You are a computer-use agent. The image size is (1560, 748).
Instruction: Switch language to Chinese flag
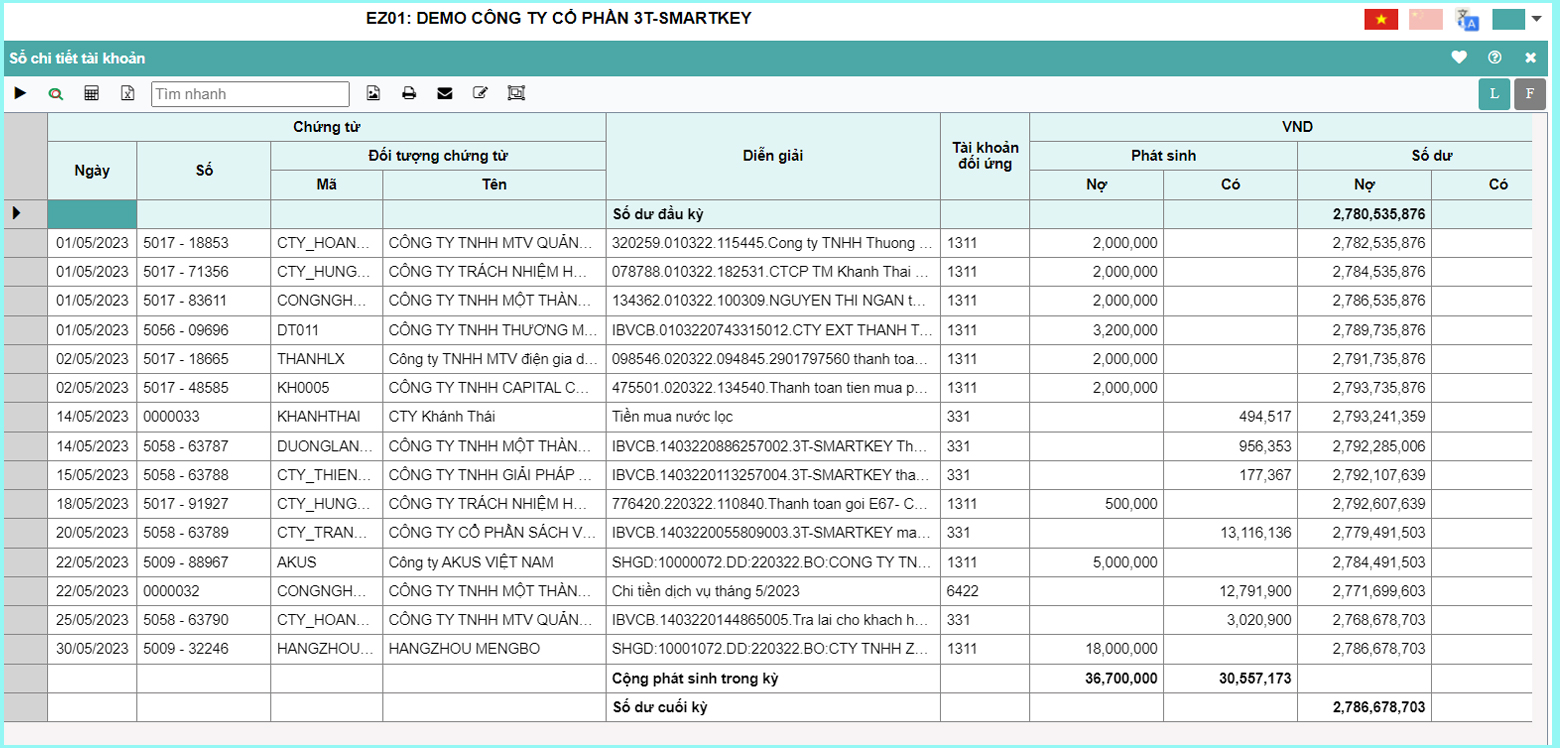(x=1425, y=19)
